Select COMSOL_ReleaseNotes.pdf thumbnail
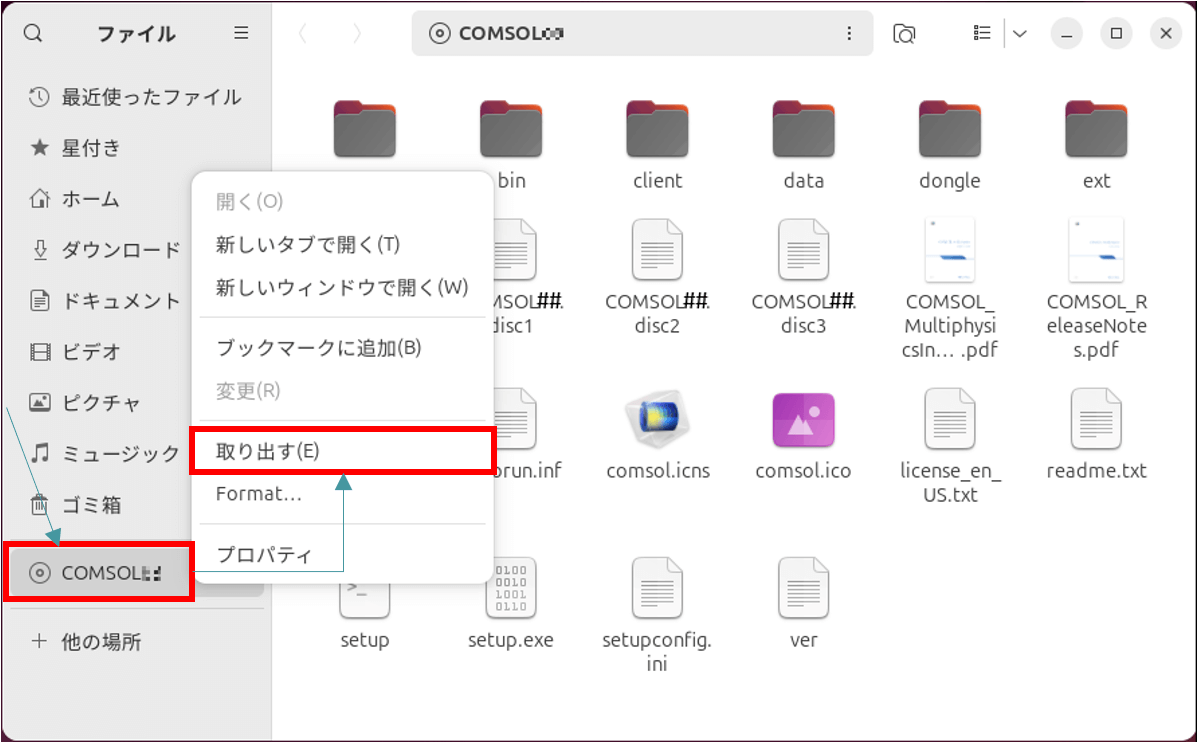 click(x=1096, y=250)
